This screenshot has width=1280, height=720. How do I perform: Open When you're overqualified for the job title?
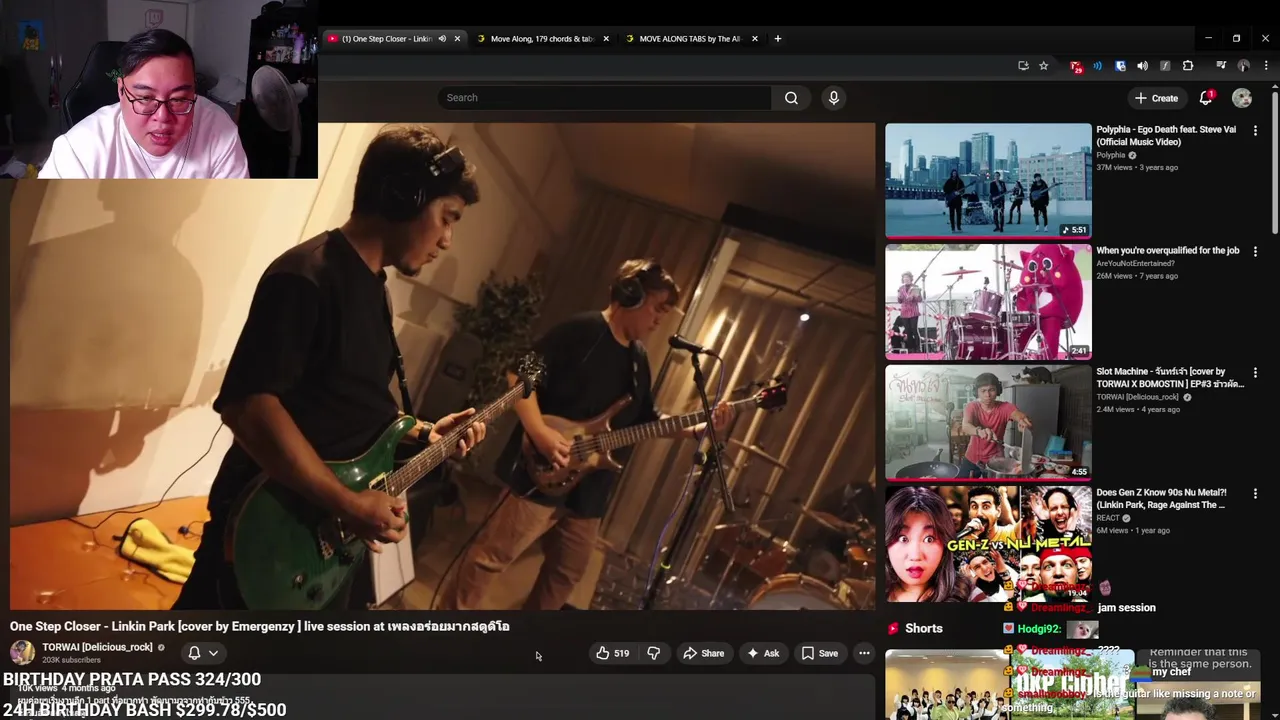tap(1167, 250)
